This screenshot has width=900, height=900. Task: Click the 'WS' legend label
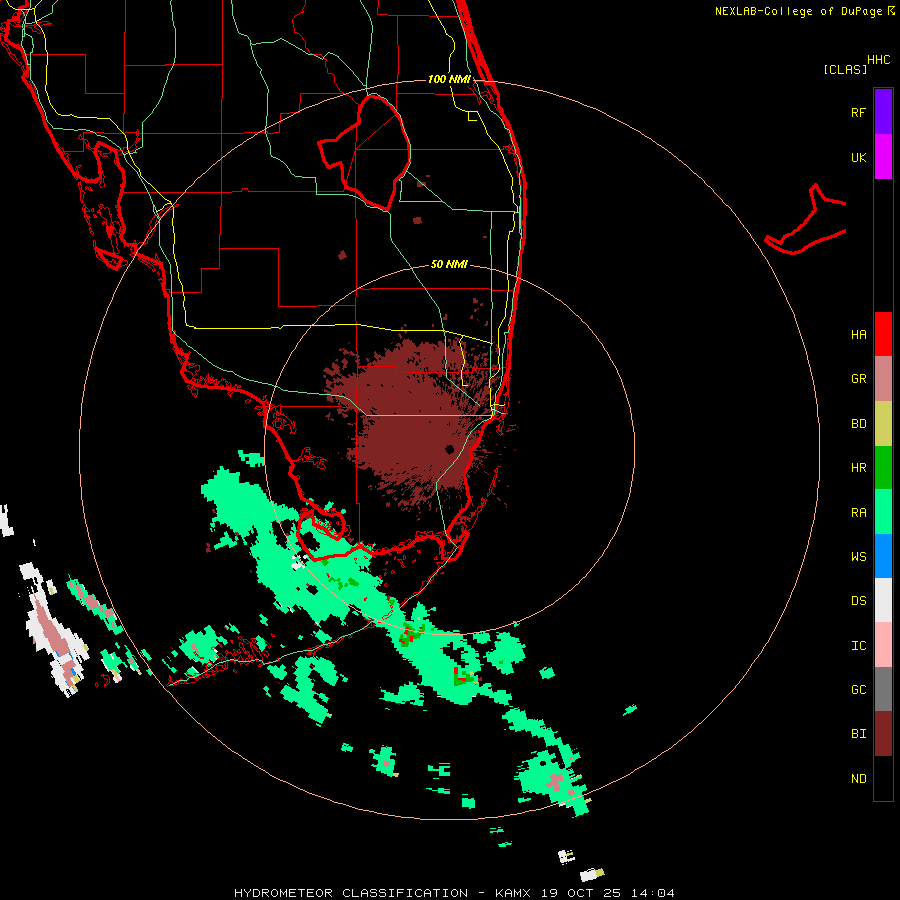click(858, 557)
